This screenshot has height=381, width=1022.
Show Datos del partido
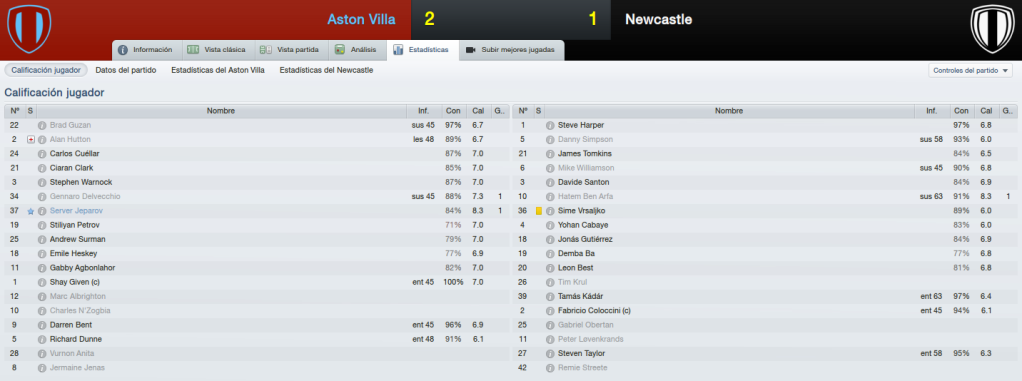126,70
